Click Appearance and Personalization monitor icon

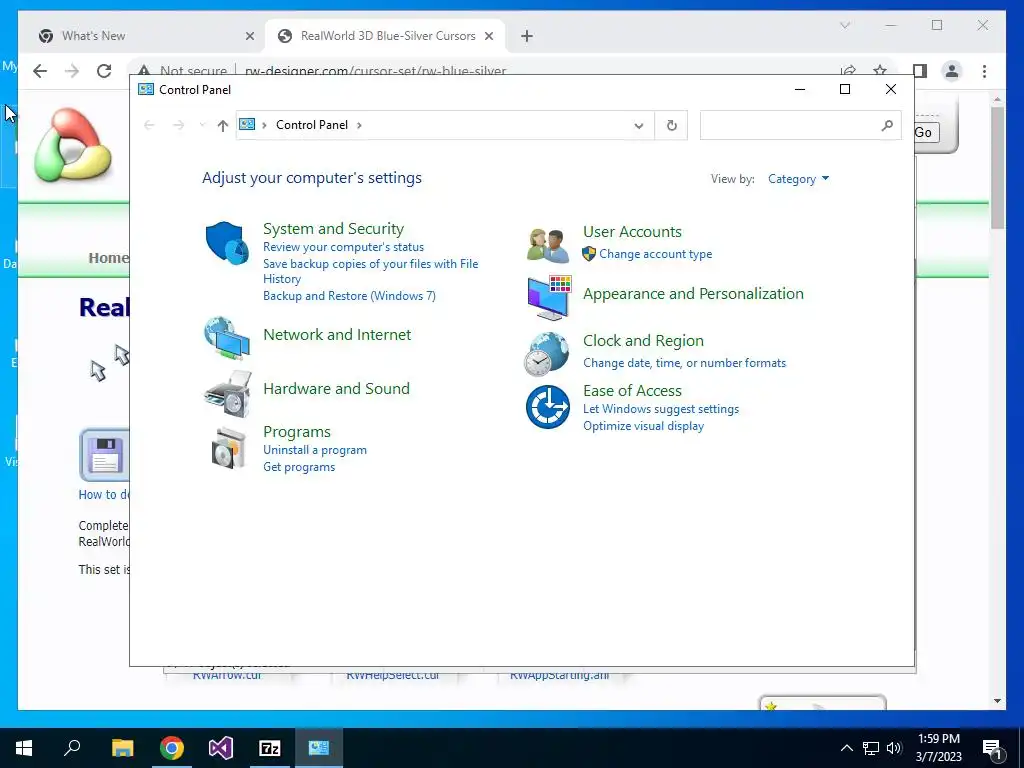(549, 297)
